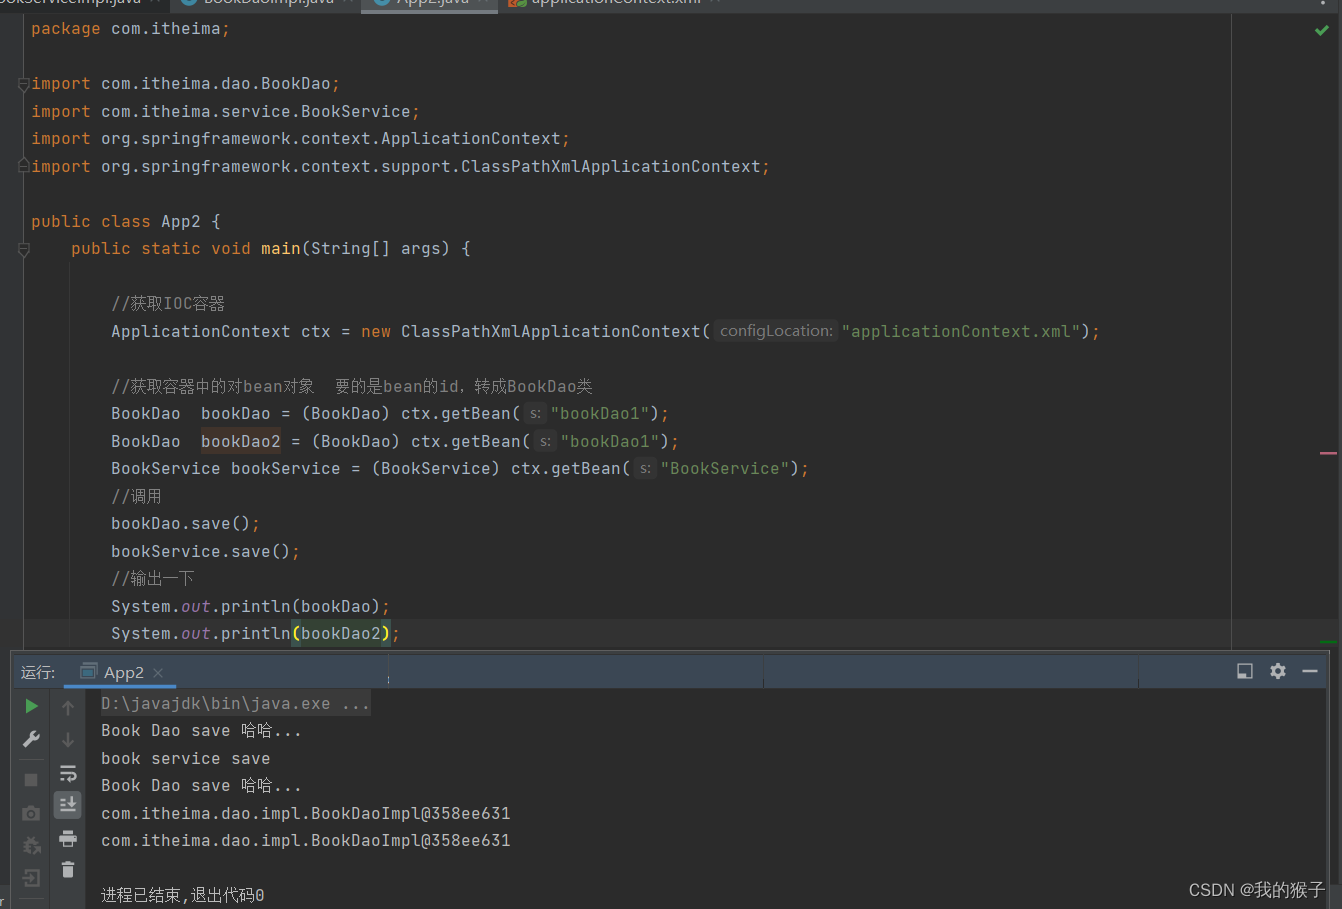Rerun App2 with the green run arrow
Screen dimensions: 1342x909
click(31, 705)
